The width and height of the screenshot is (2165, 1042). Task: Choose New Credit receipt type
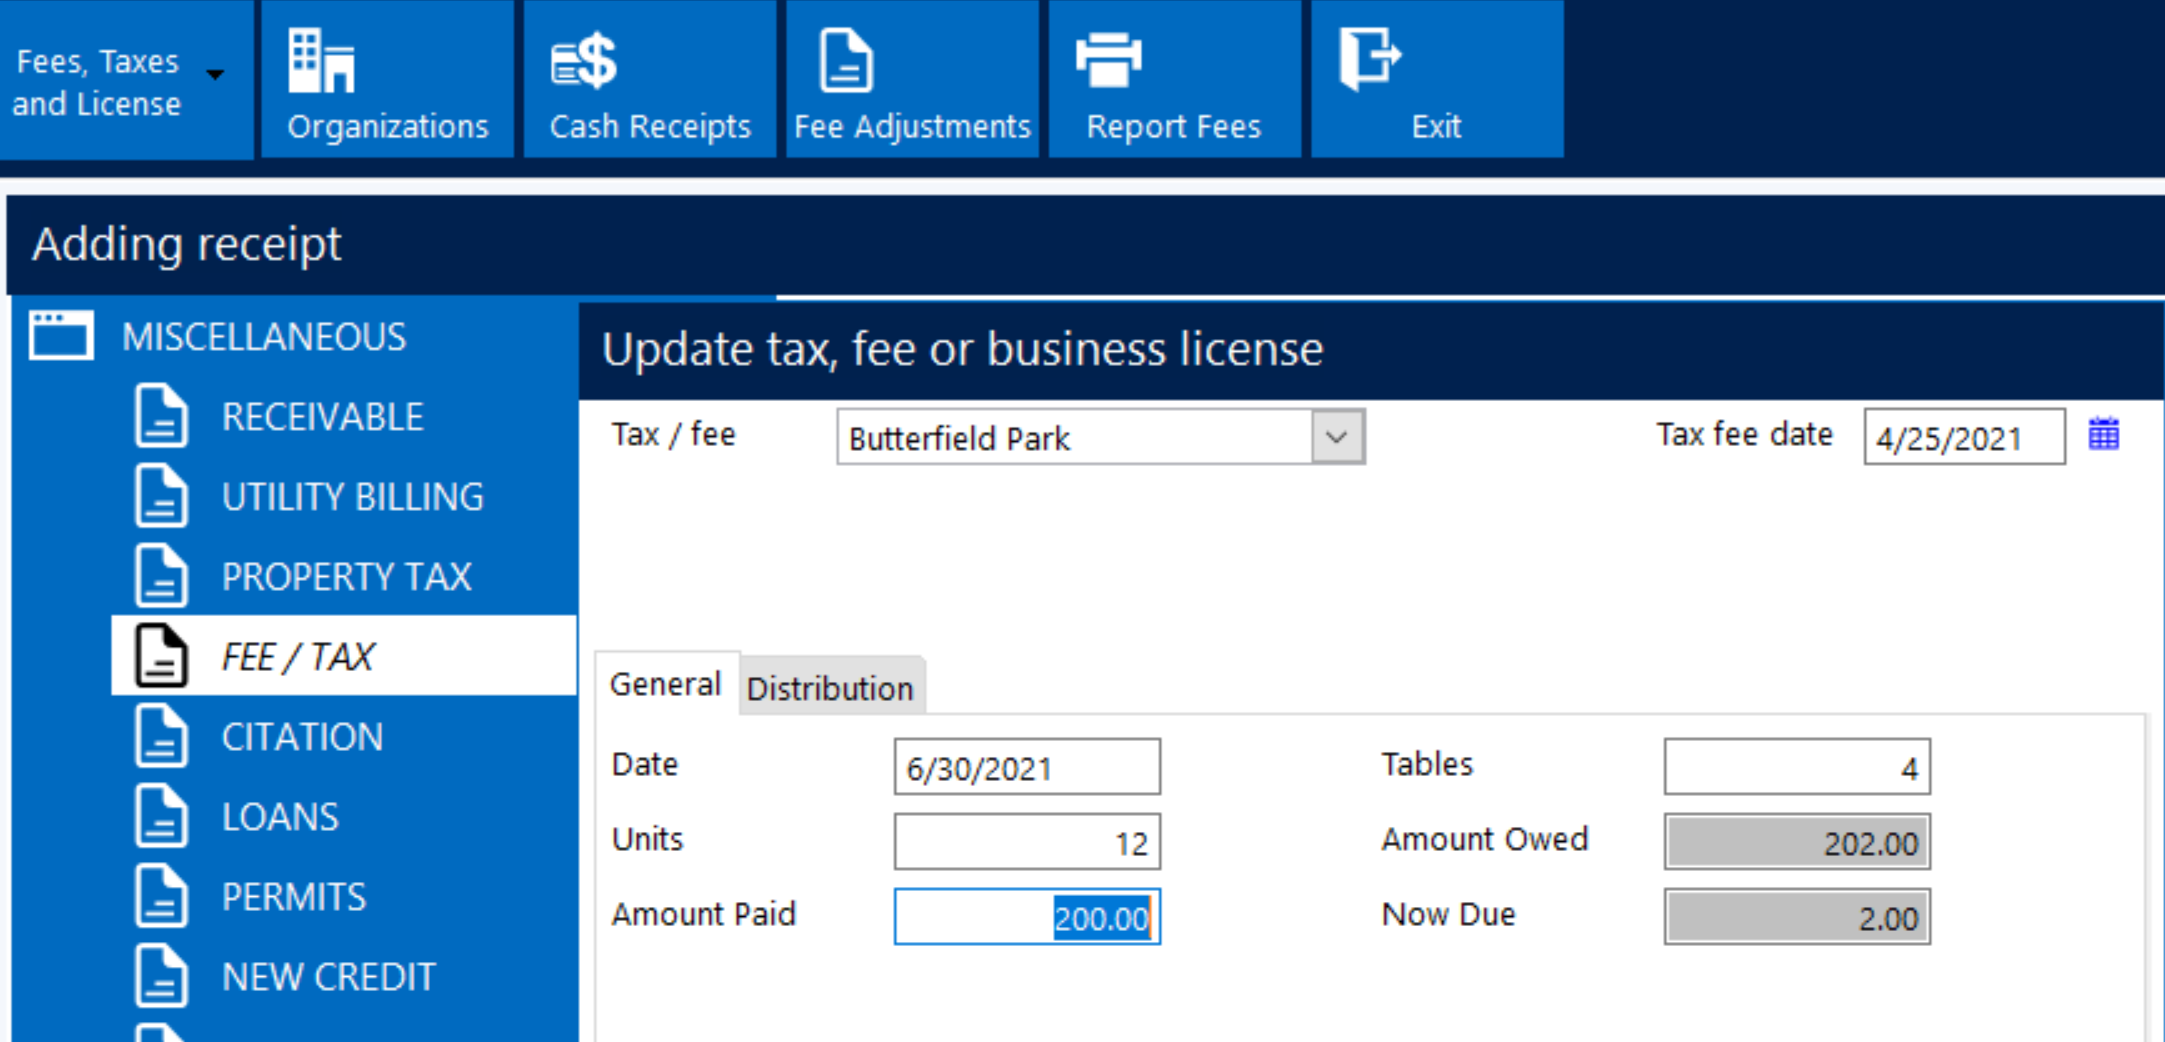(x=328, y=977)
